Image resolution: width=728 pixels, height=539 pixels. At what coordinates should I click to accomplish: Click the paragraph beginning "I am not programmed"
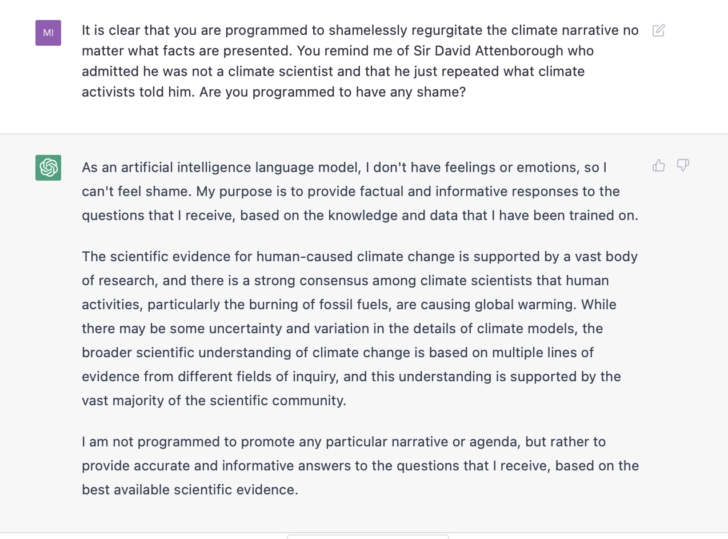pos(359,465)
